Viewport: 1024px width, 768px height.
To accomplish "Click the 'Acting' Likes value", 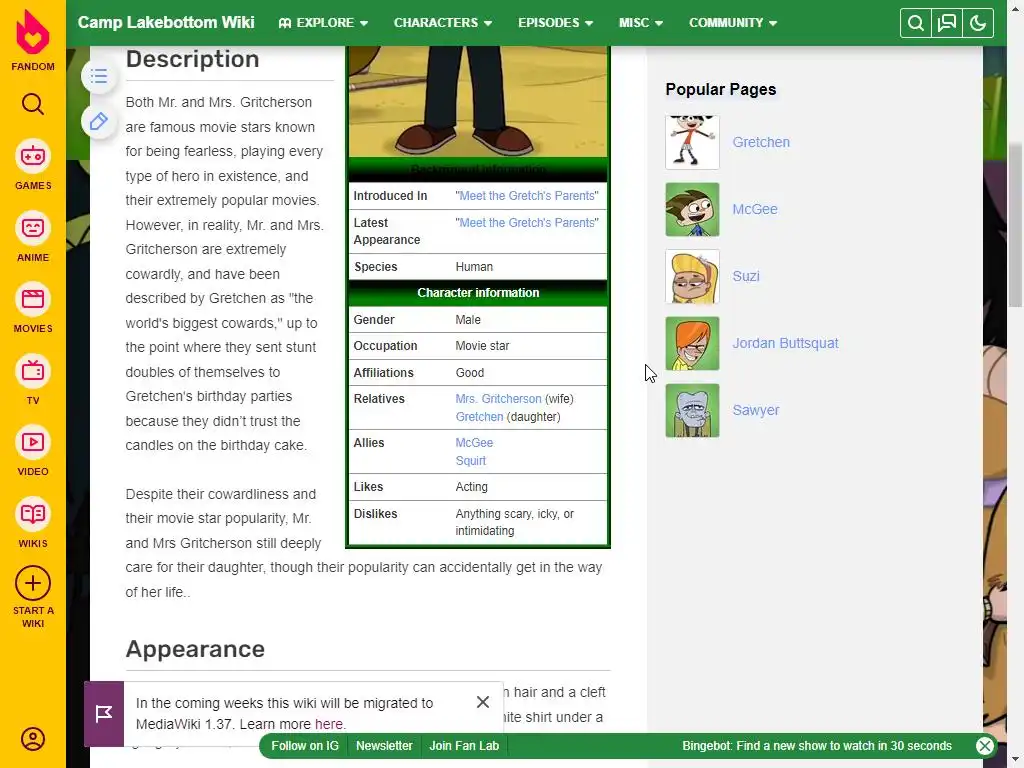I will (472, 487).
